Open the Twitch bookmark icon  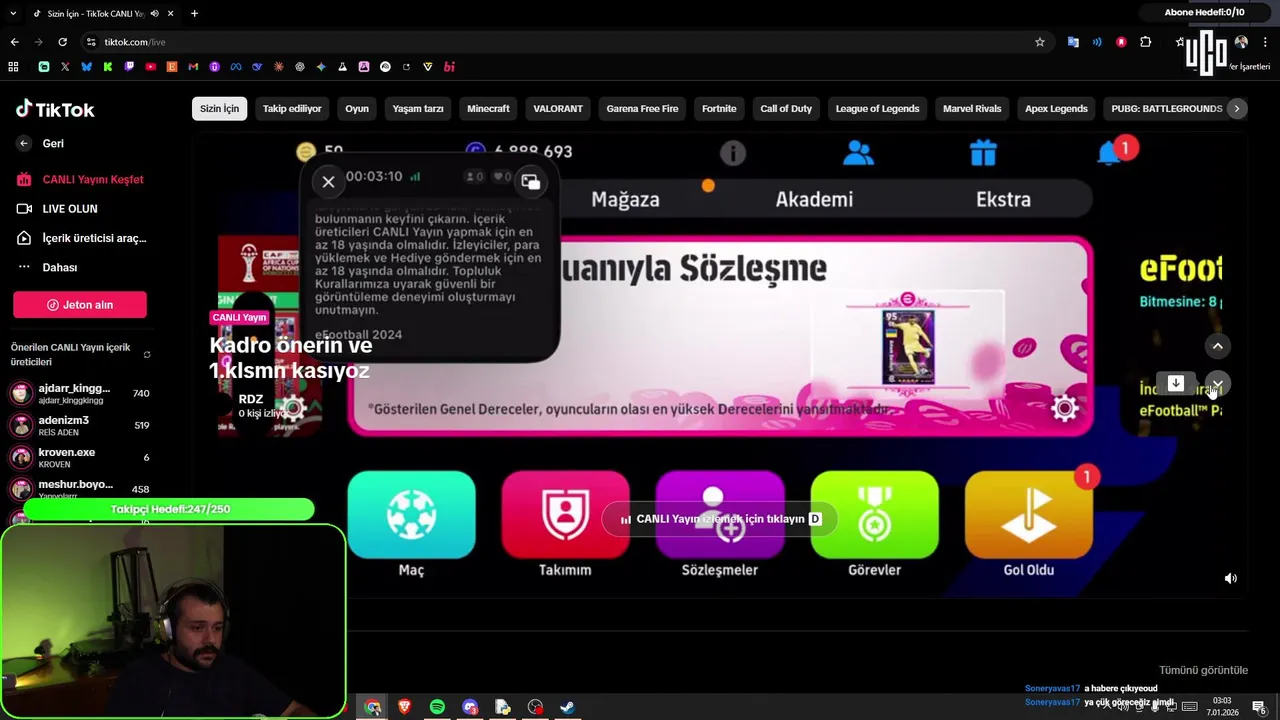click(129, 67)
